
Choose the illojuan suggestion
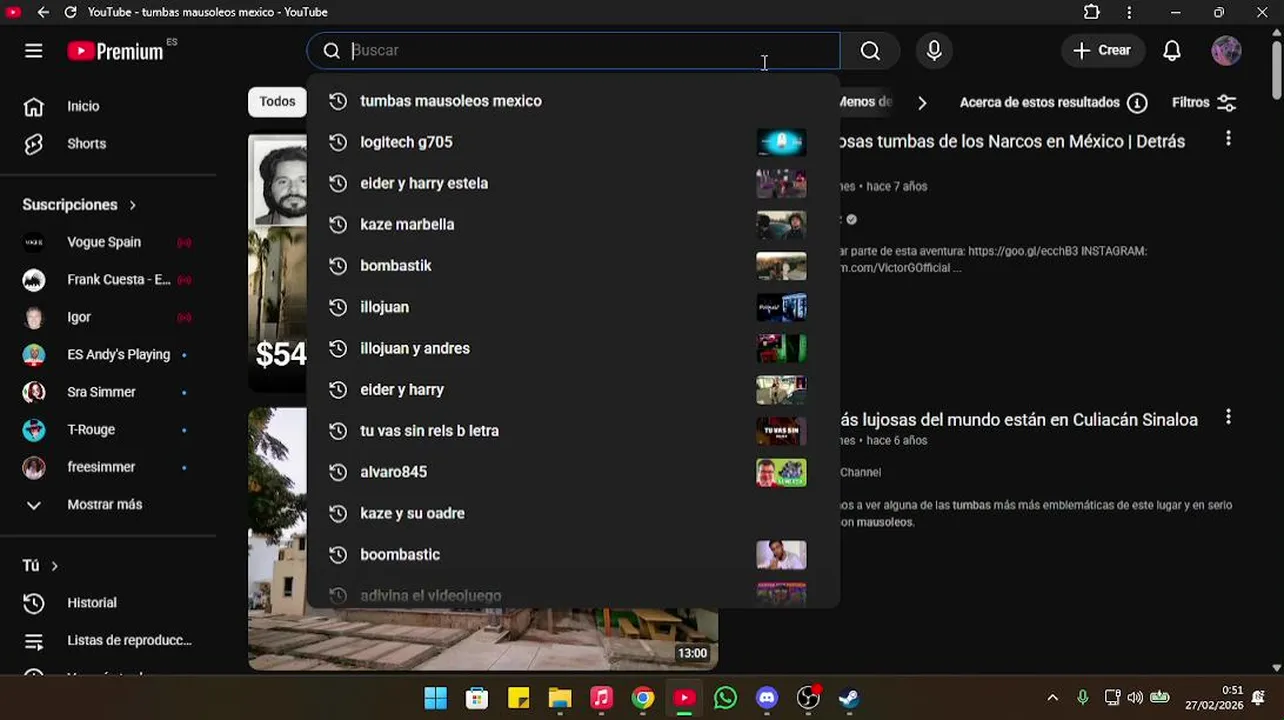(x=573, y=307)
